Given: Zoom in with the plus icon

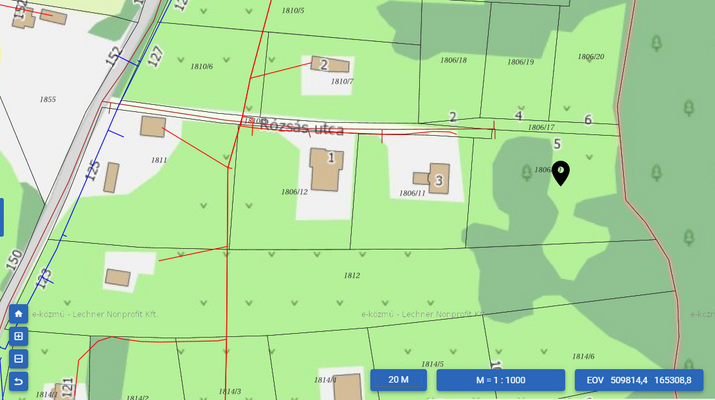Looking at the screenshot, I should pos(18,336).
